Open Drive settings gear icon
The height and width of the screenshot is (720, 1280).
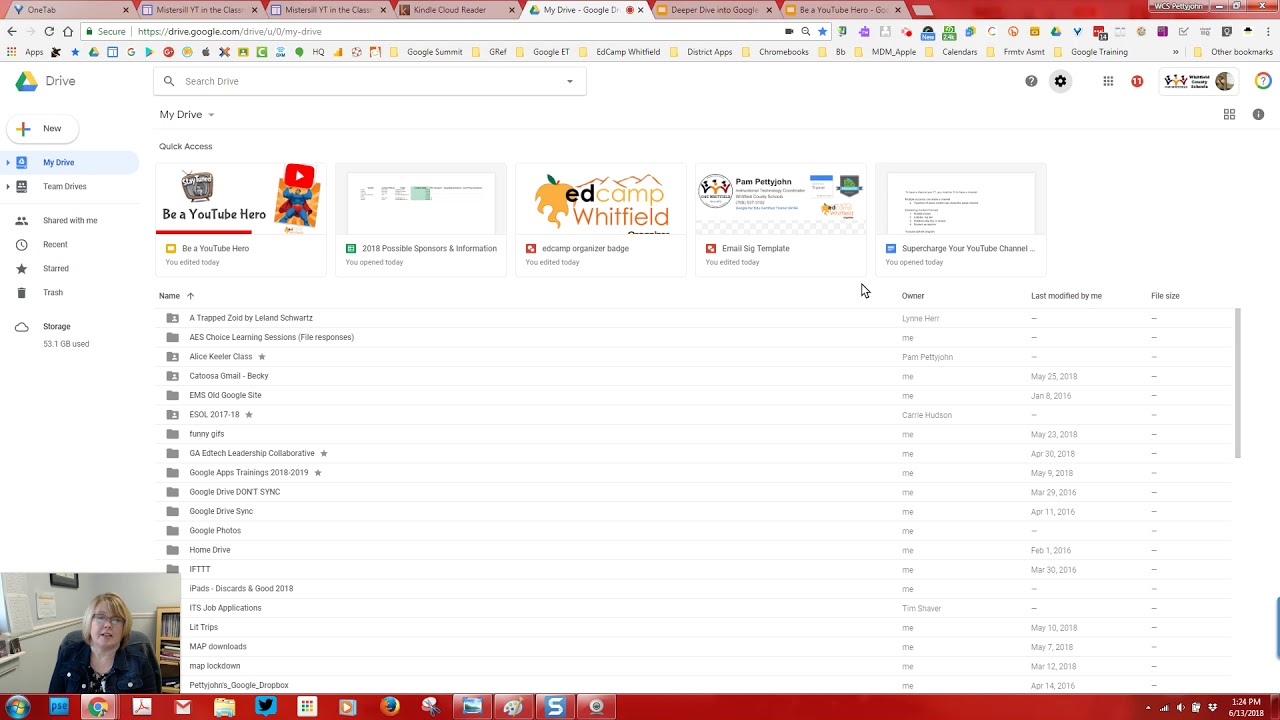pos(1061,81)
